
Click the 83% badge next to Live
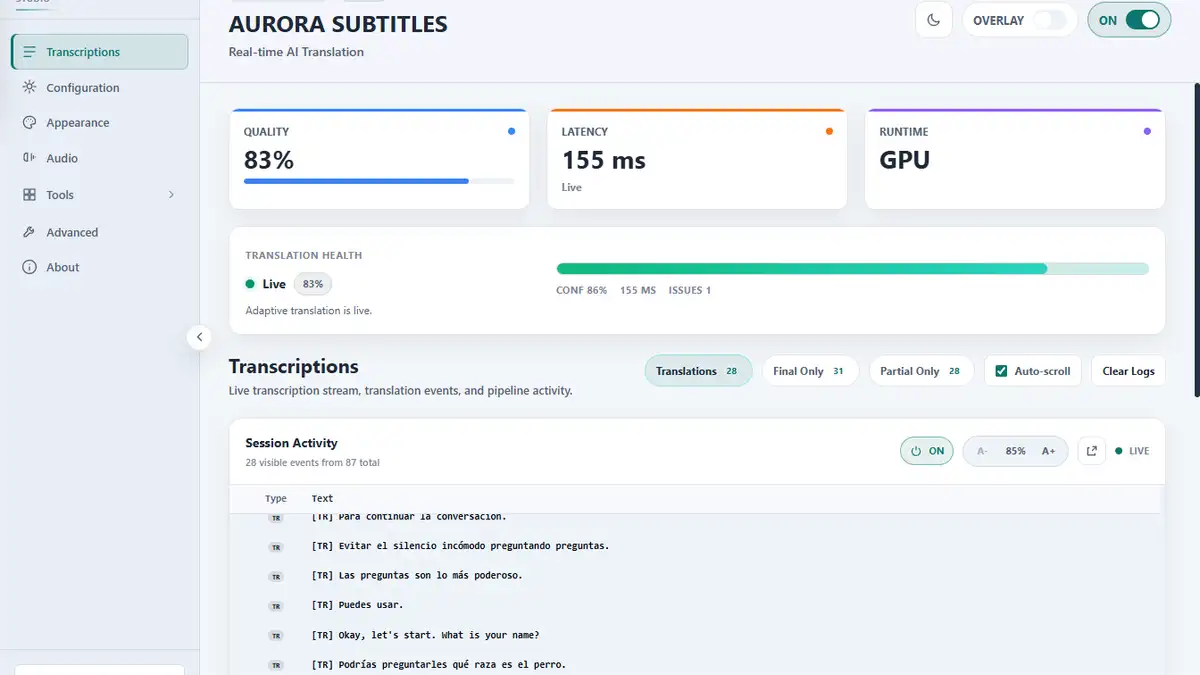(313, 284)
